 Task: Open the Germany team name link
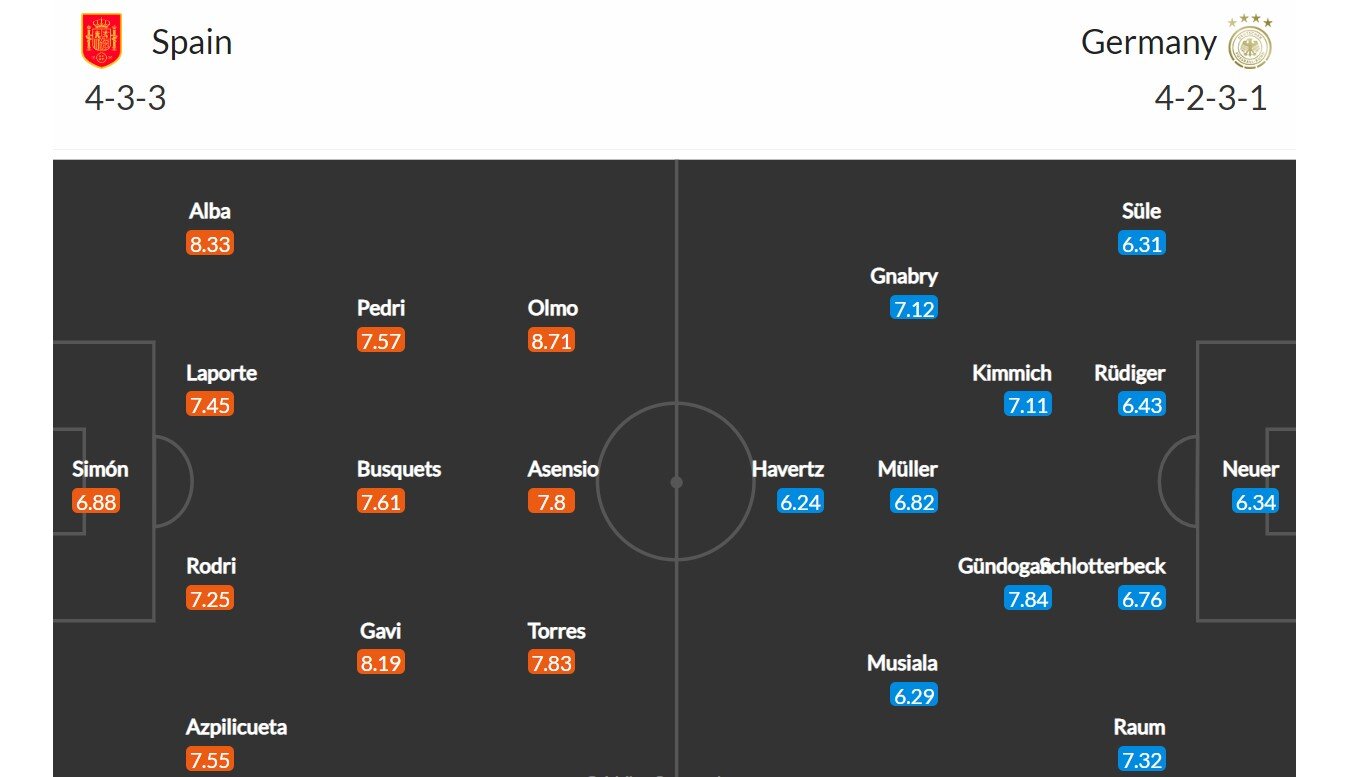click(1149, 43)
